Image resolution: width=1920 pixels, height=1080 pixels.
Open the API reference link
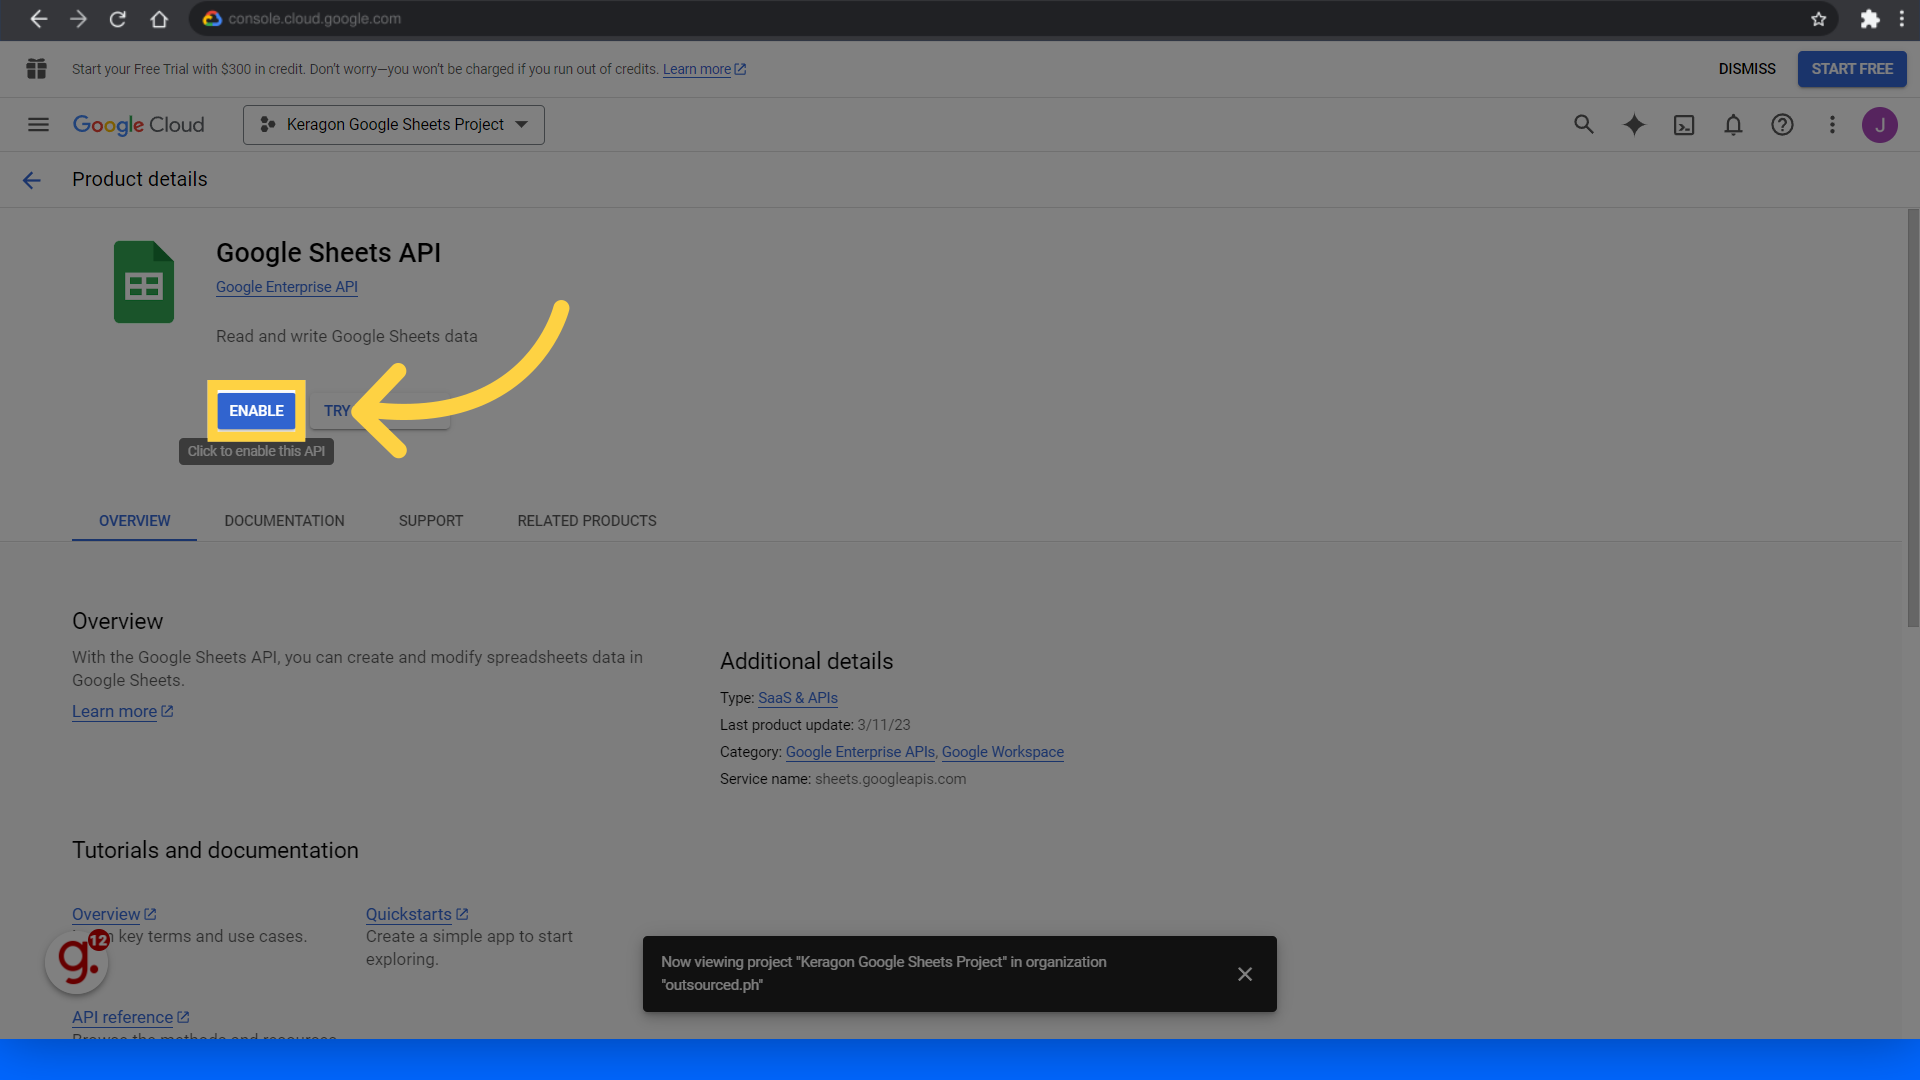tap(130, 1018)
